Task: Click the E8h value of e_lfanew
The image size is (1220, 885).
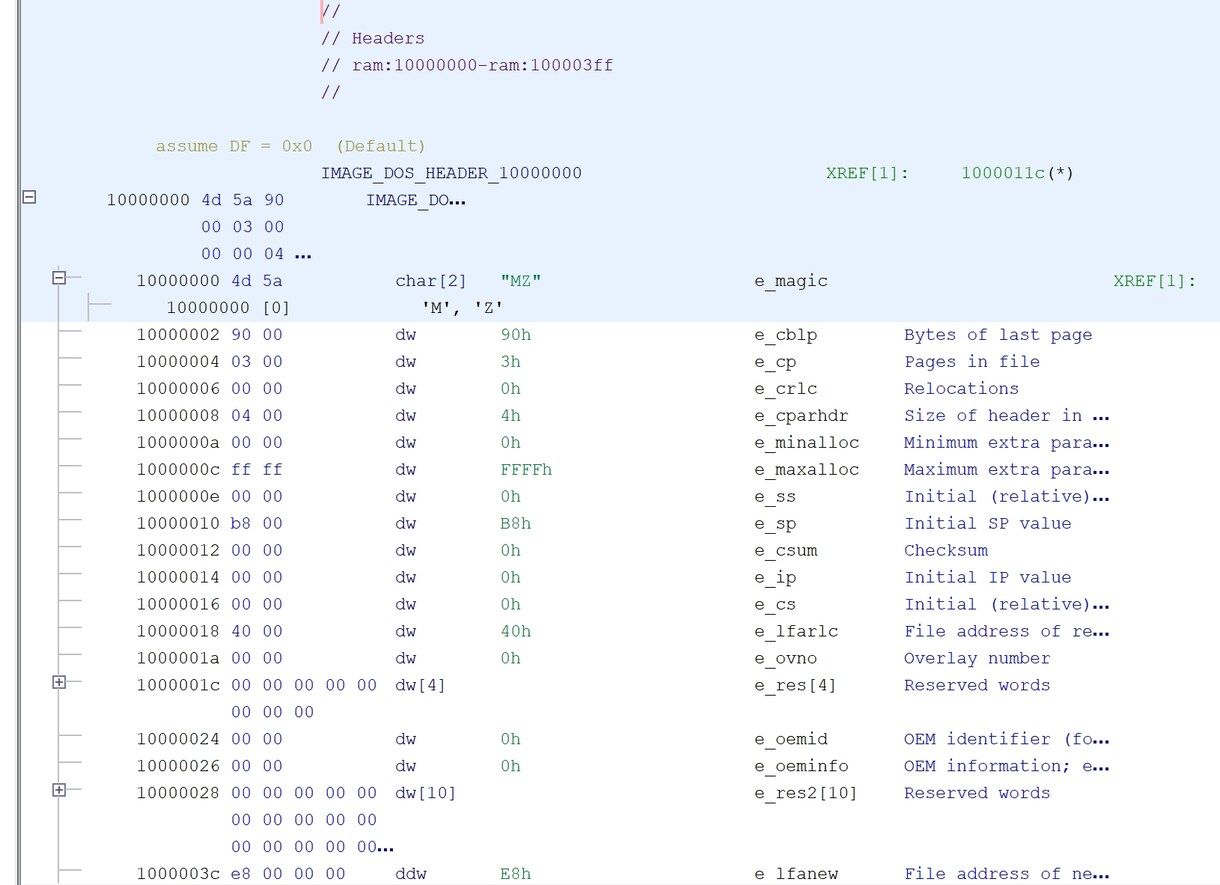Action: pyautogui.click(x=516, y=874)
